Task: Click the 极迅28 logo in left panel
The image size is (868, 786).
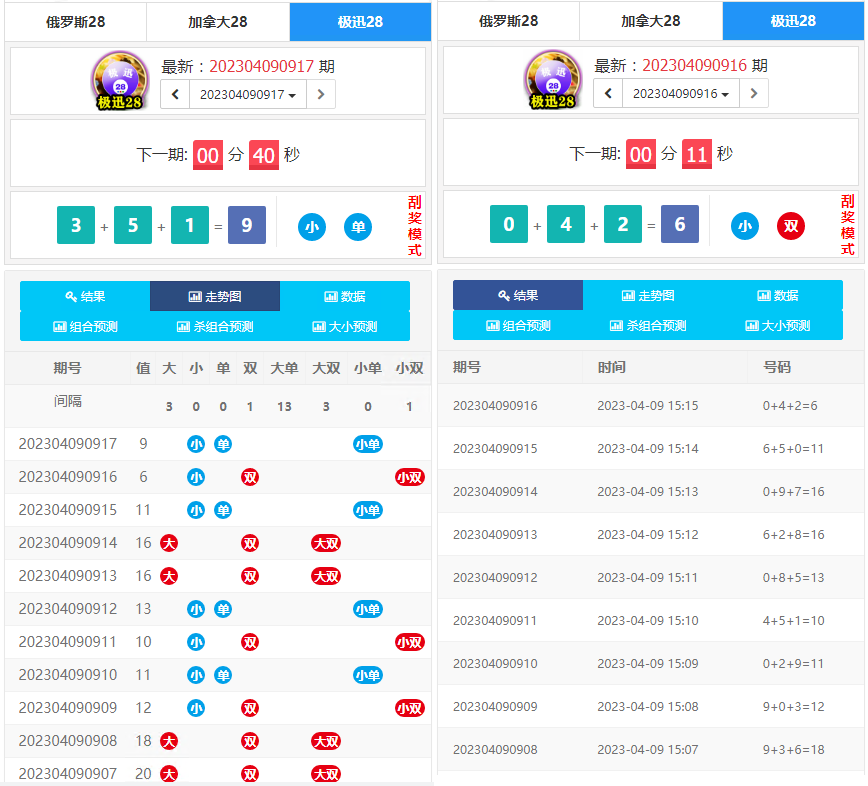Action: point(120,81)
